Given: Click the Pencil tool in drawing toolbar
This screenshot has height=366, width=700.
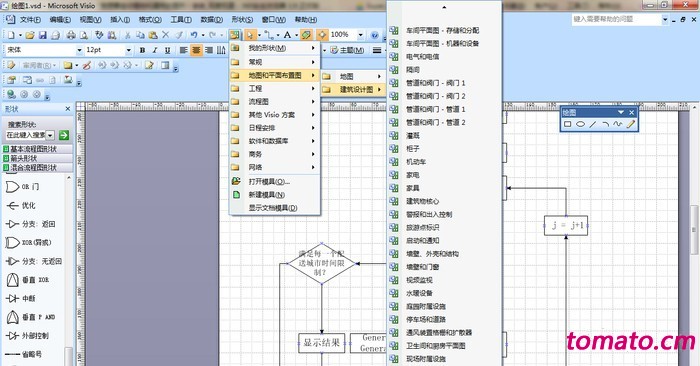Looking at the screenshot, I should click(630, 124).
